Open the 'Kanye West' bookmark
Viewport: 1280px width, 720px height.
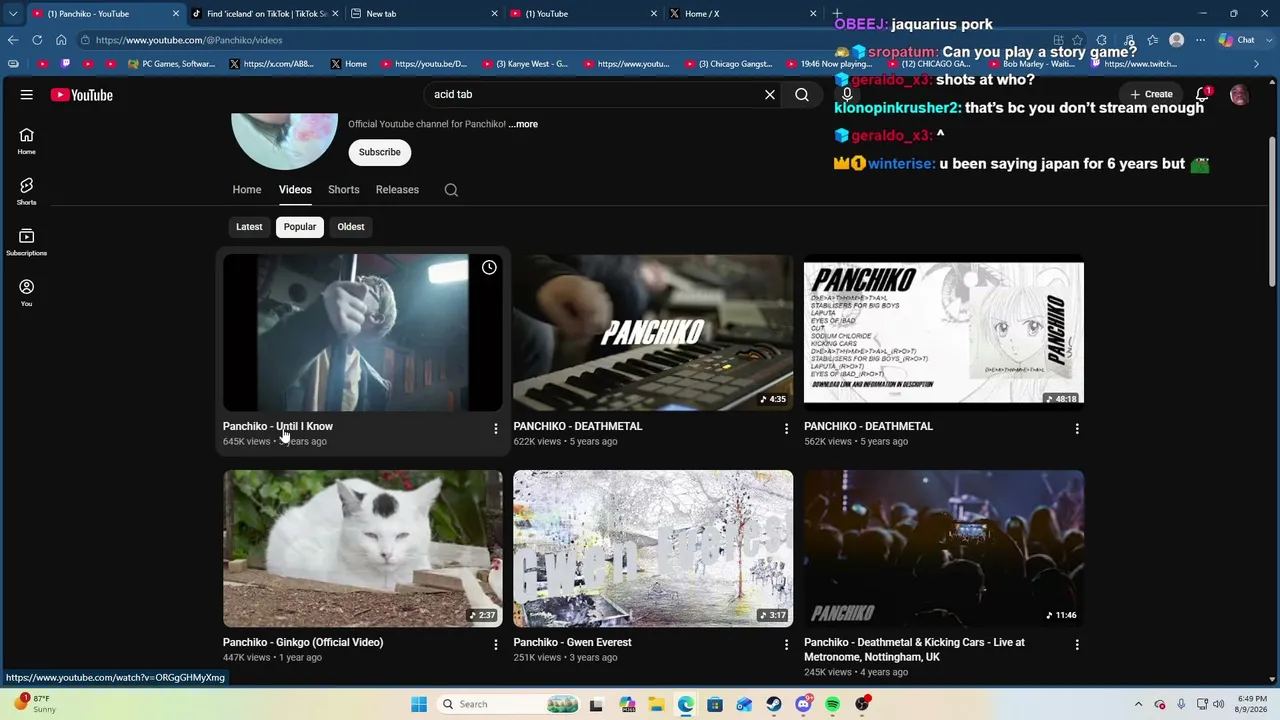525,64
